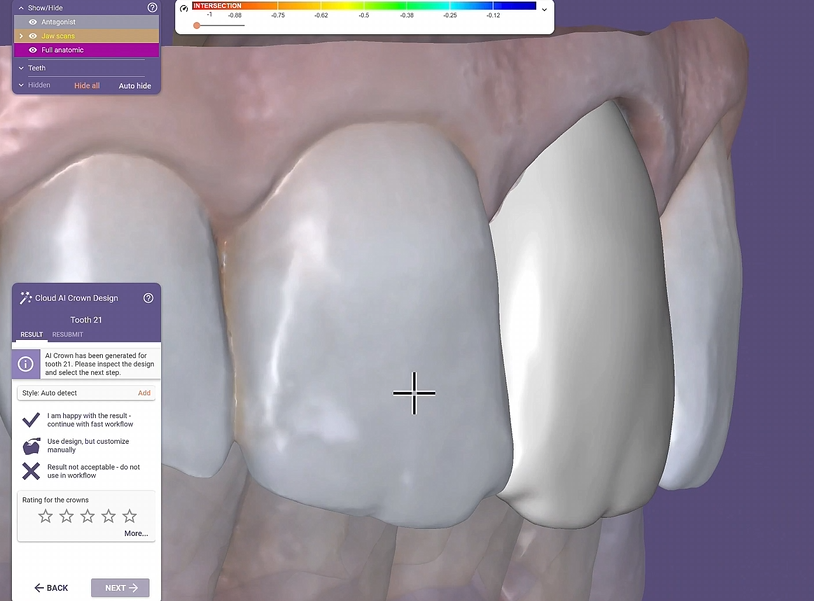Click the Cloud AI Crown Design wand icon
The image size is (814, 601).
pos(25,298)
